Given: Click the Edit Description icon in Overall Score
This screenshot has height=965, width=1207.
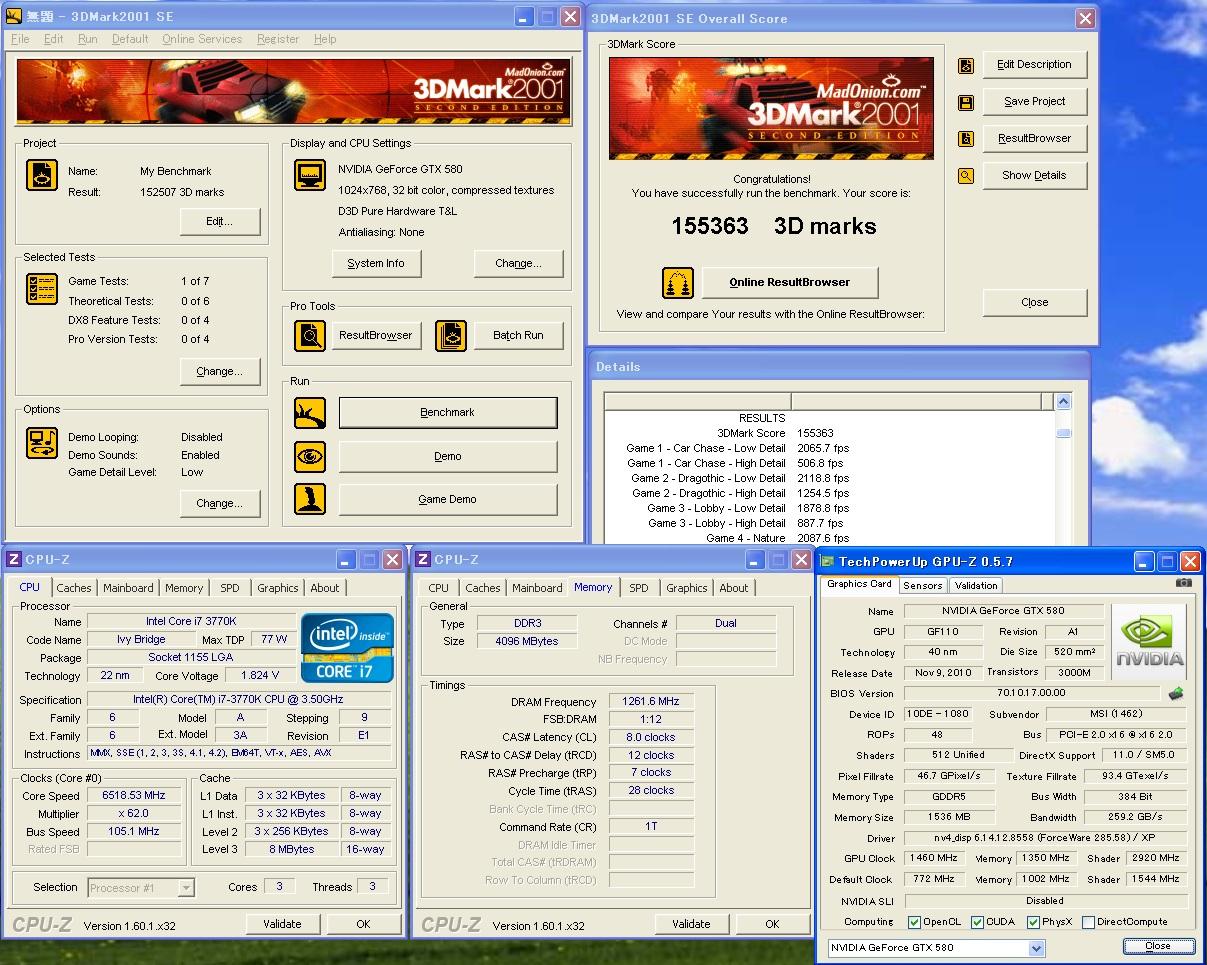Looking at the screenshot, I should click(x=966, y=65).
